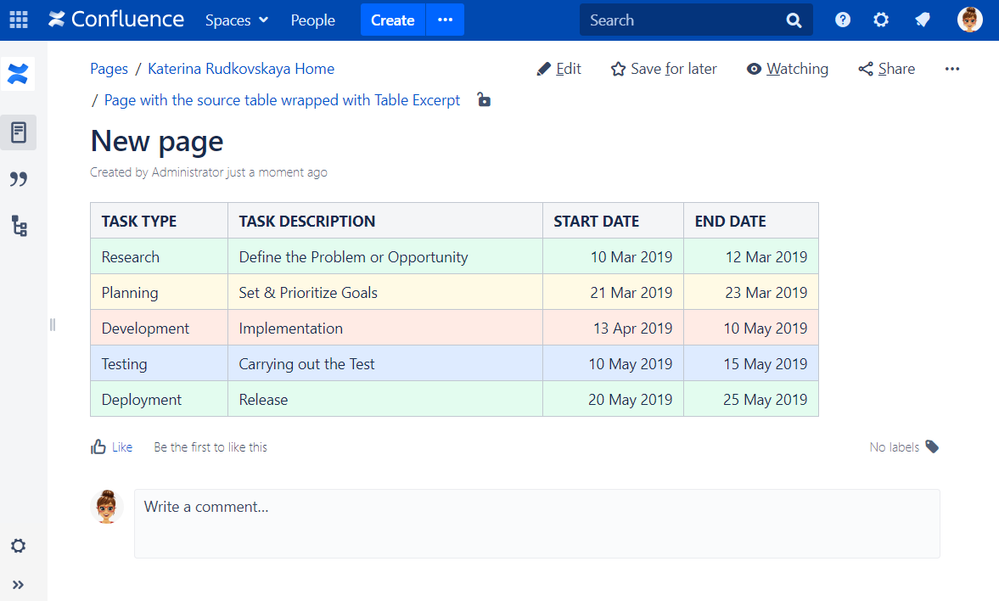Click the Confluence logo in header
This screenshot has height=601, width=999.
point(116,20)
